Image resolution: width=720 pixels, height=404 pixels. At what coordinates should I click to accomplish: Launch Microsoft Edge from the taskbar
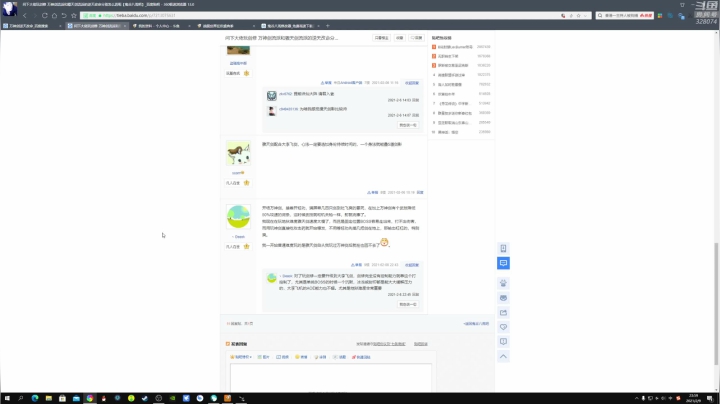pyautogui.click(x=35, y=398)
